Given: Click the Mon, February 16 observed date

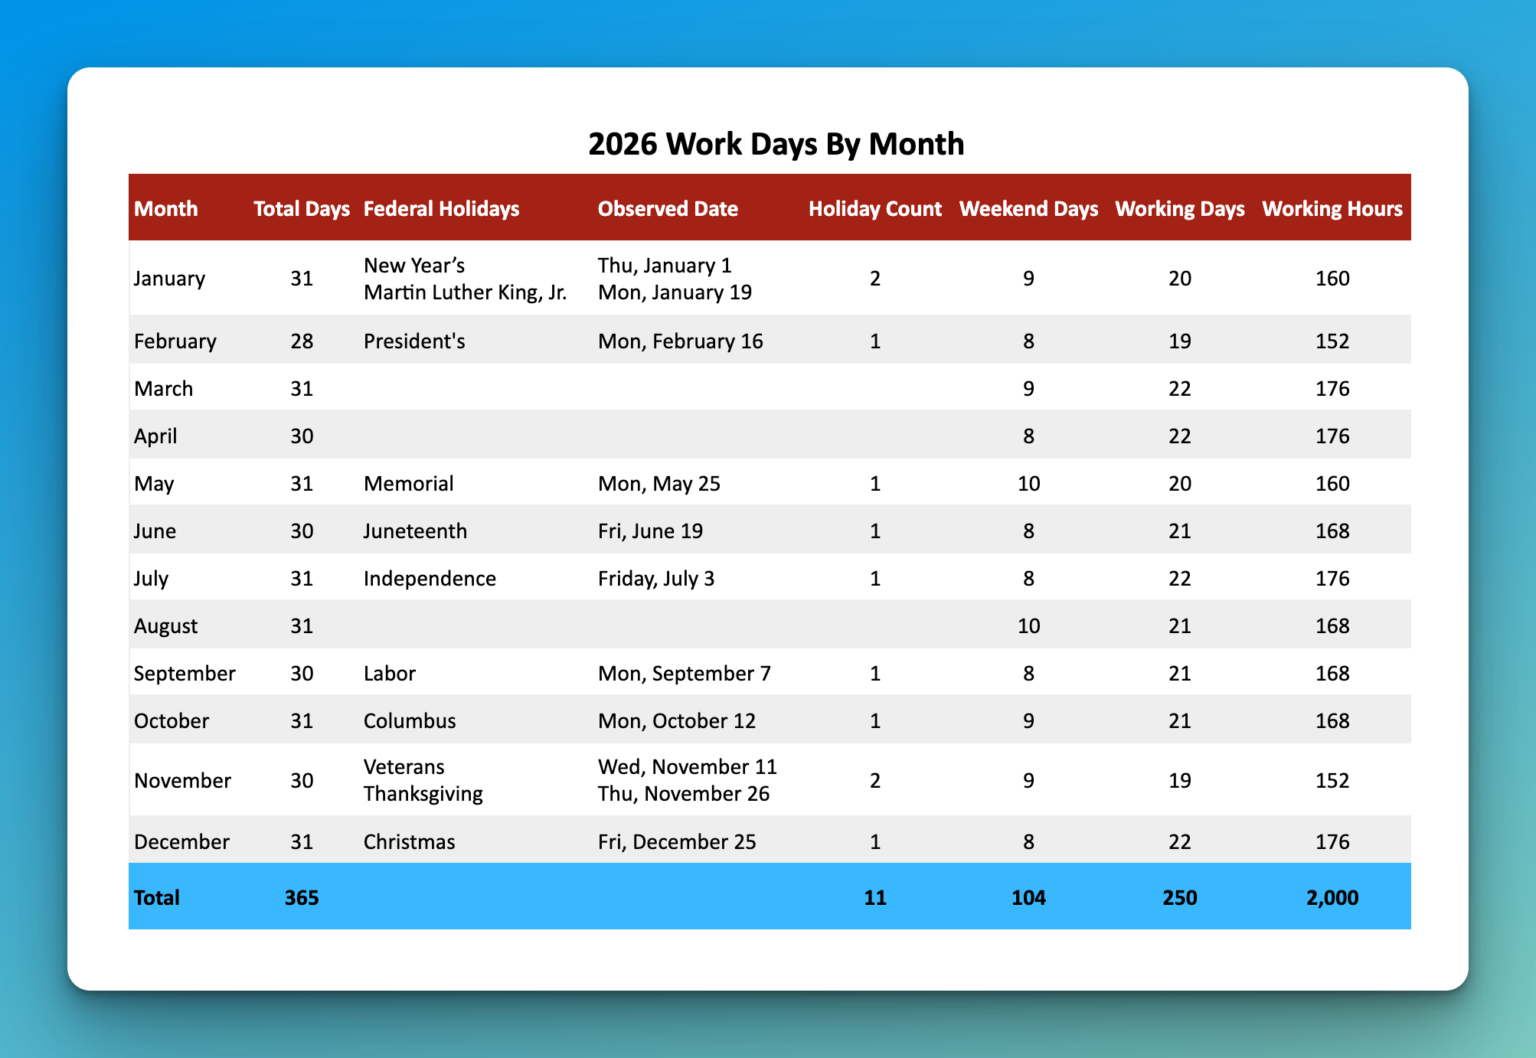Looking at the screenshot, I should click(680, 341).
